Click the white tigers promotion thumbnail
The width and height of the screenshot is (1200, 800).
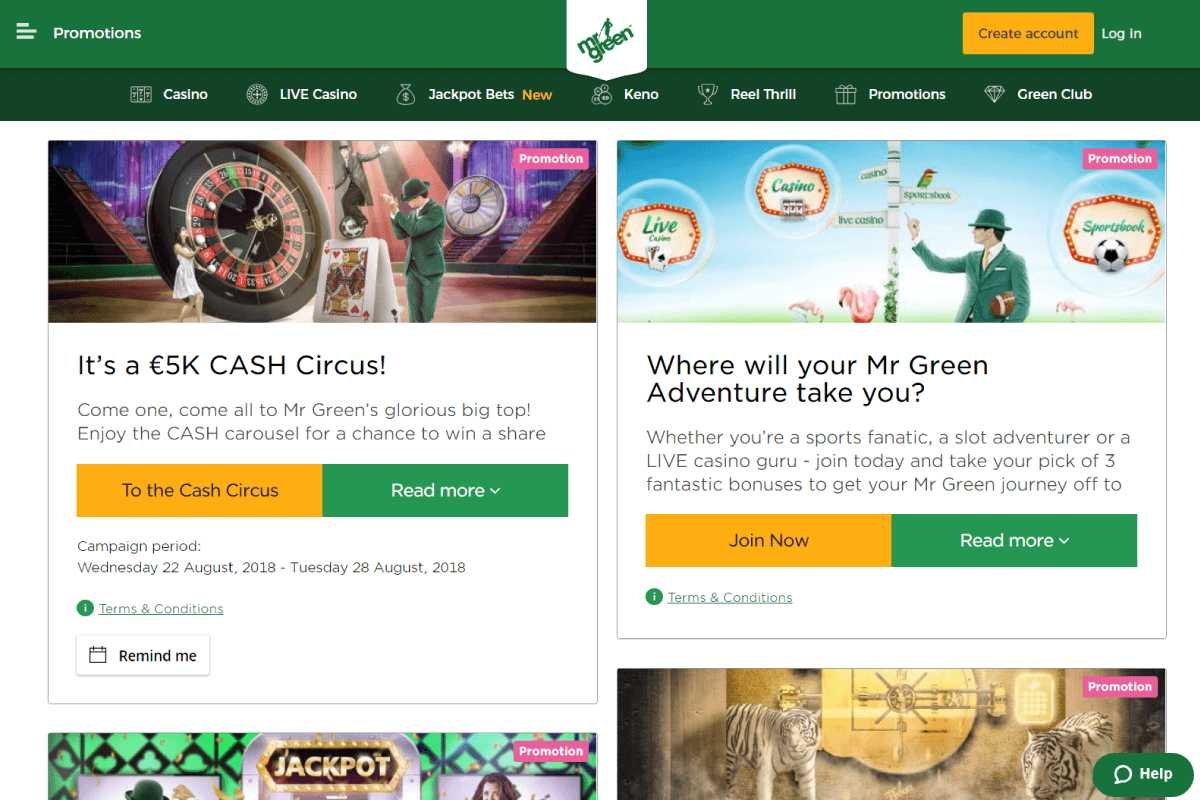892,734
